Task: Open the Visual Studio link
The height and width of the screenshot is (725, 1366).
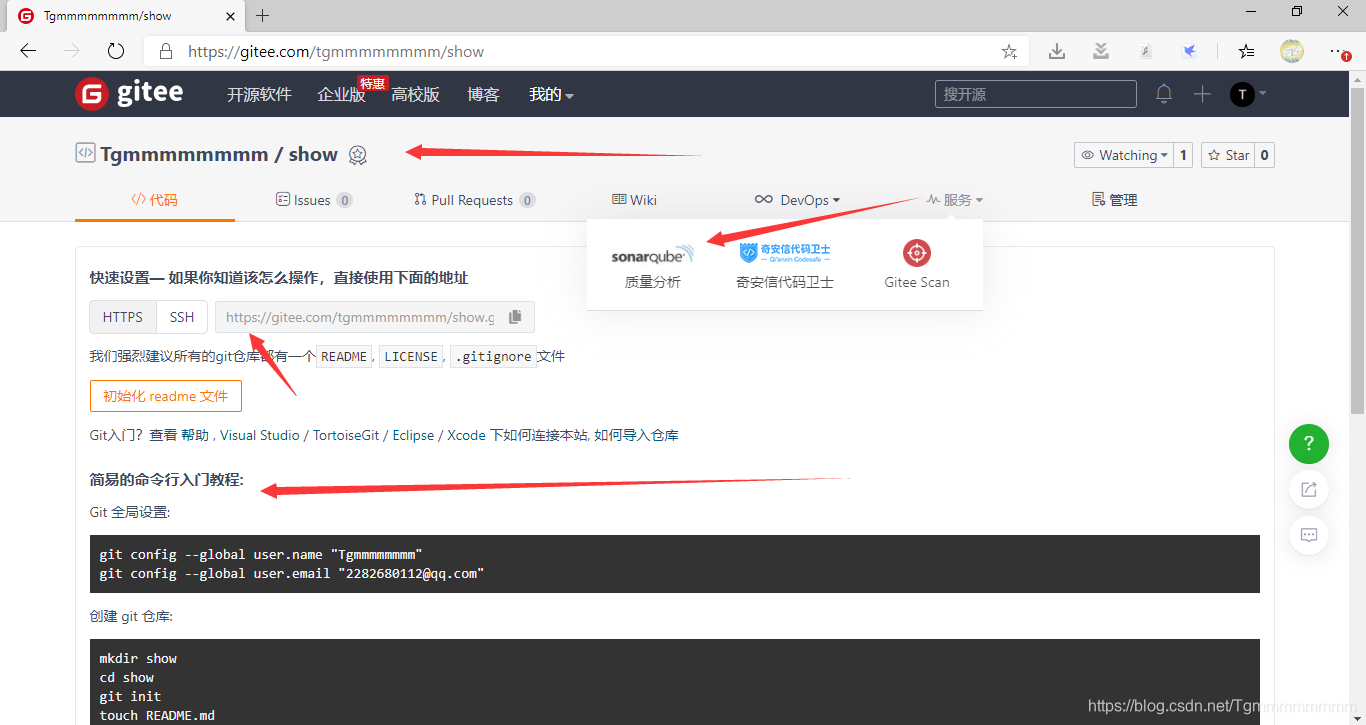Action: (x=260, y=435)
